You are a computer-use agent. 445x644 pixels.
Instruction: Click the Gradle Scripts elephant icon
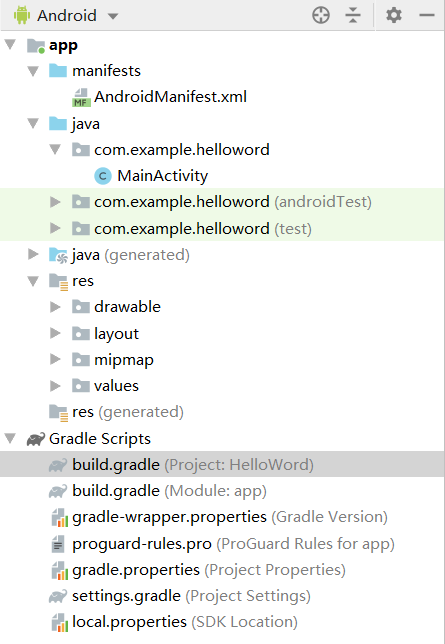click(36, 439)
